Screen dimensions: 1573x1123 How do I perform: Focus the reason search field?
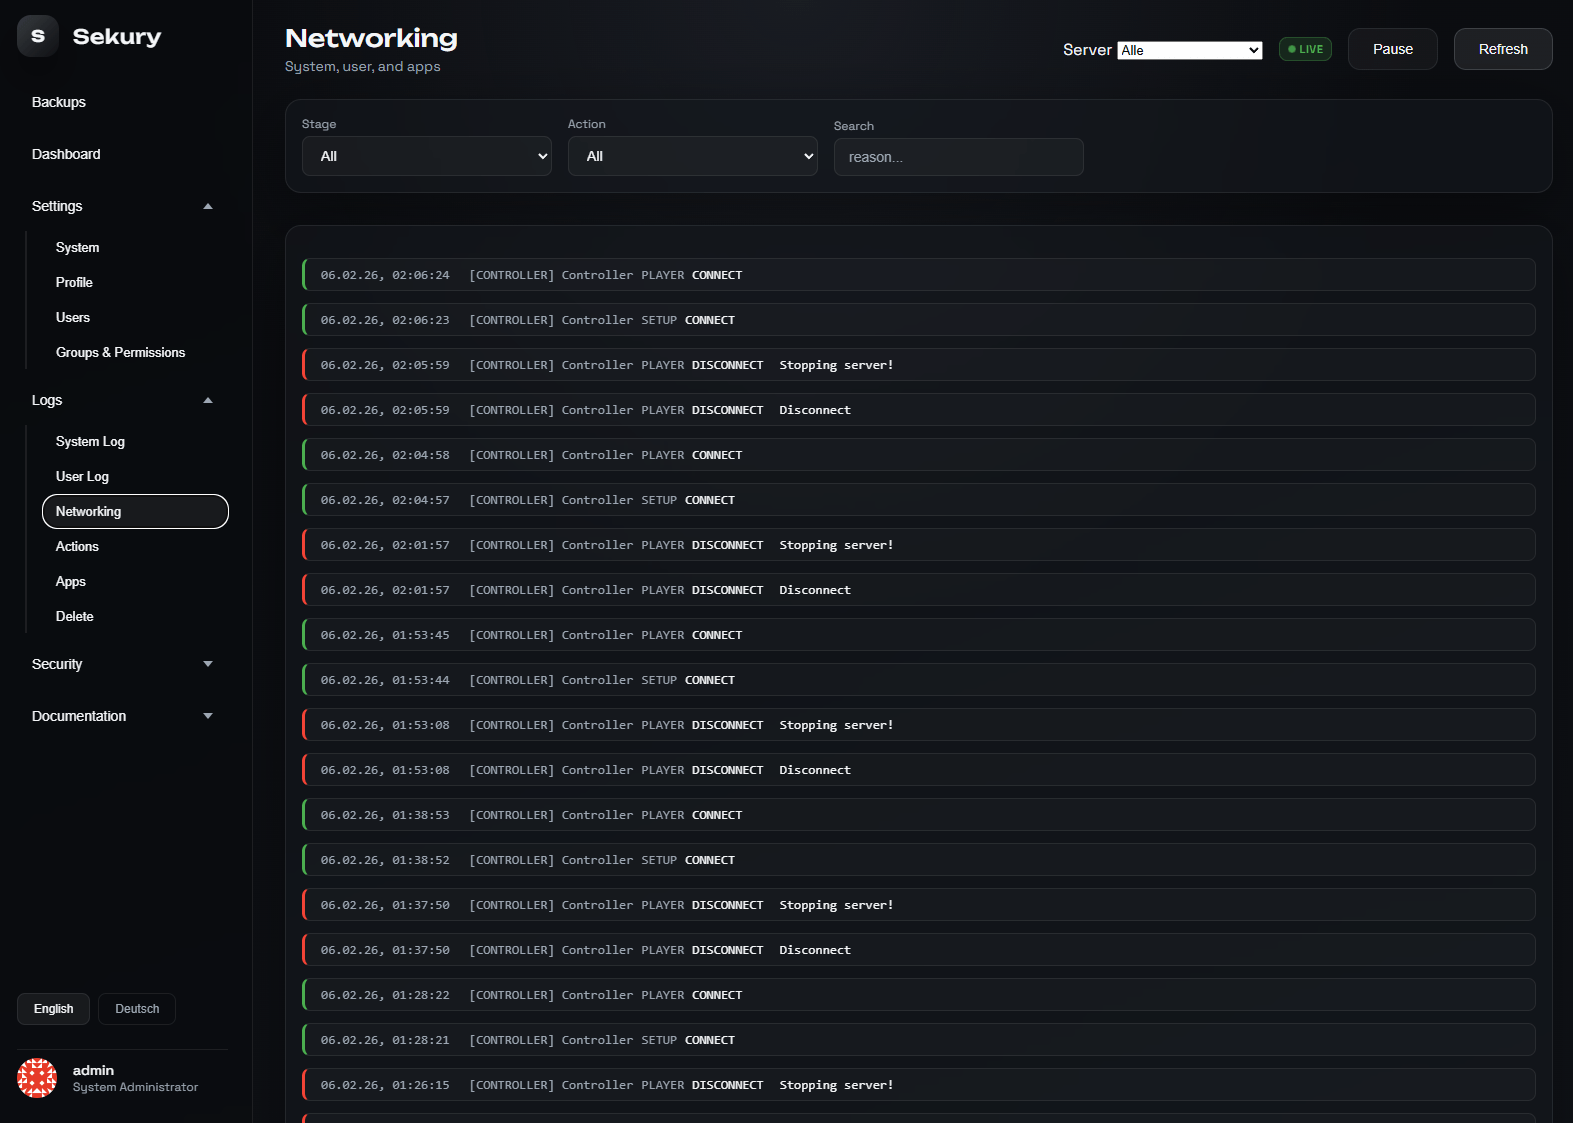tap(958, 157)
